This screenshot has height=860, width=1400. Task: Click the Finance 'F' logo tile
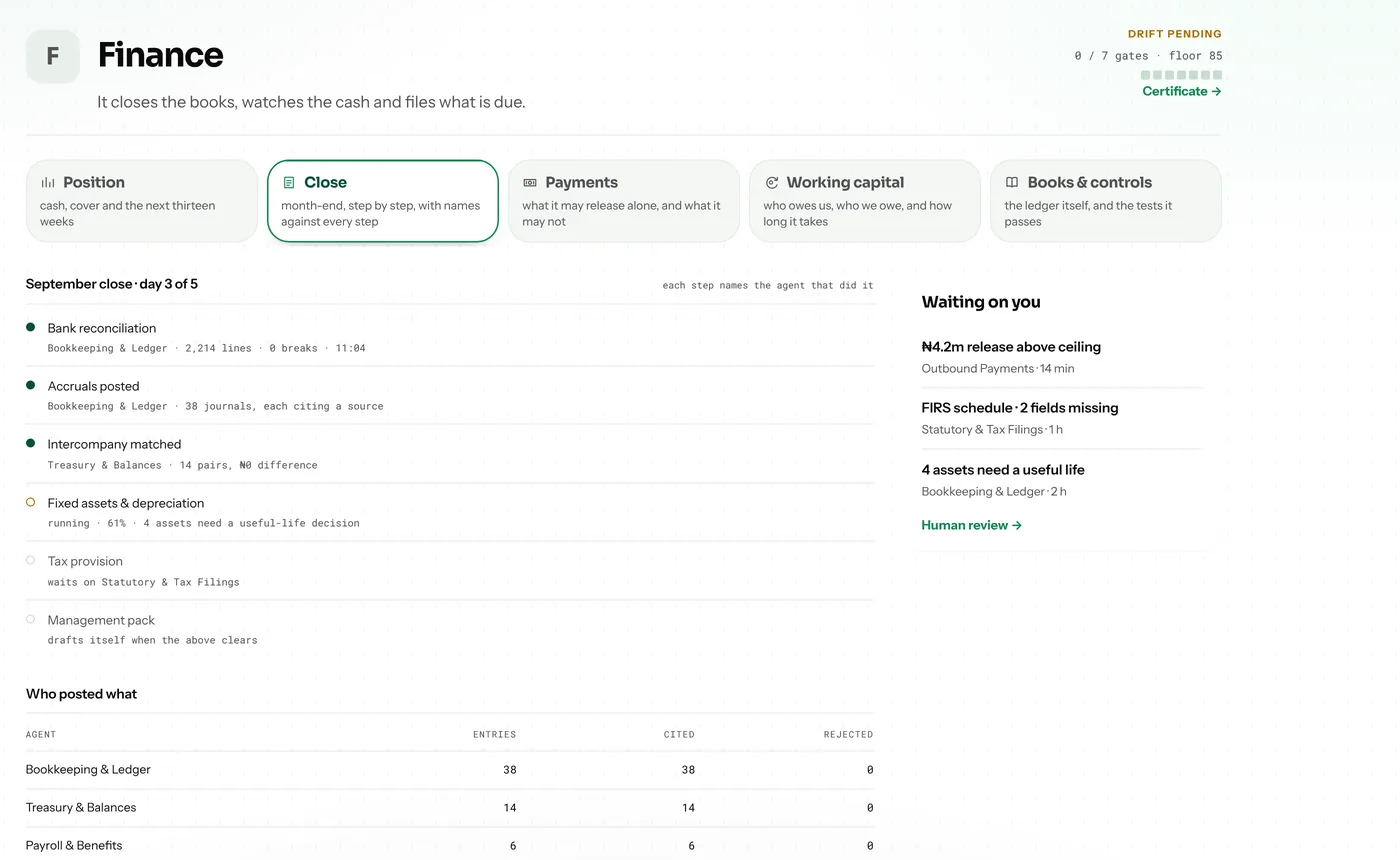[x=53, y=56]
